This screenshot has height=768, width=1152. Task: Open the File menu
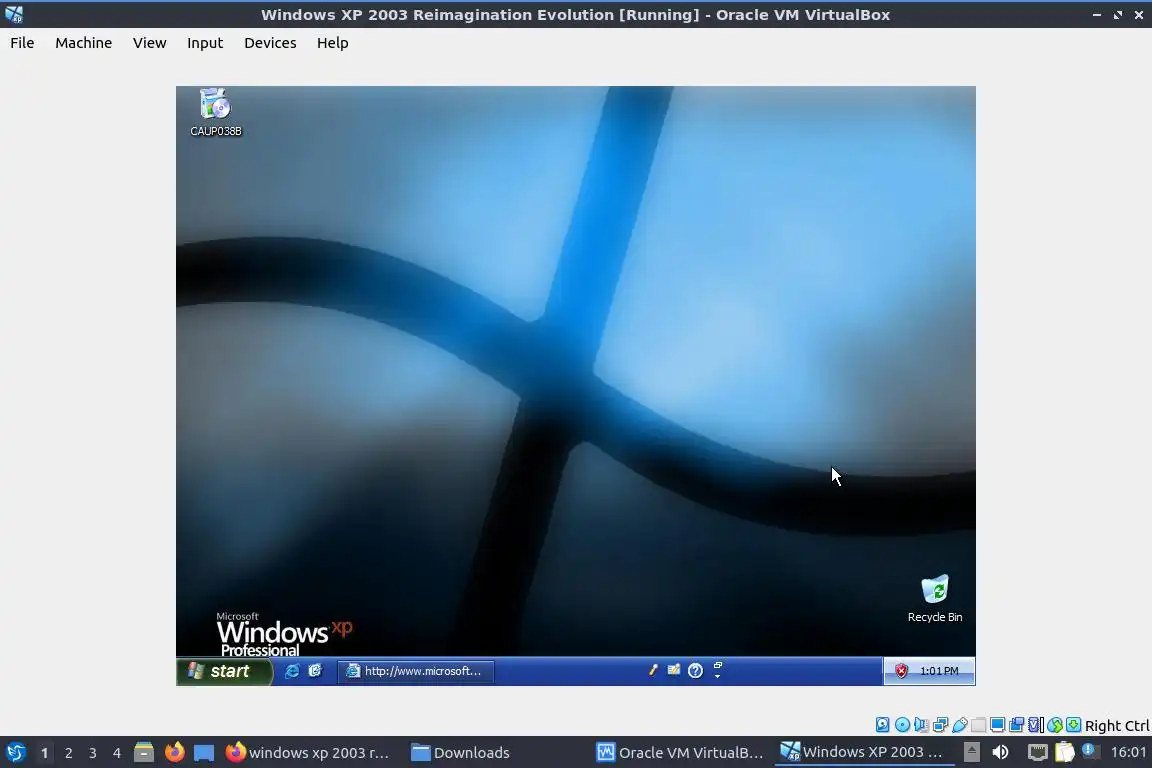(22, 43)
